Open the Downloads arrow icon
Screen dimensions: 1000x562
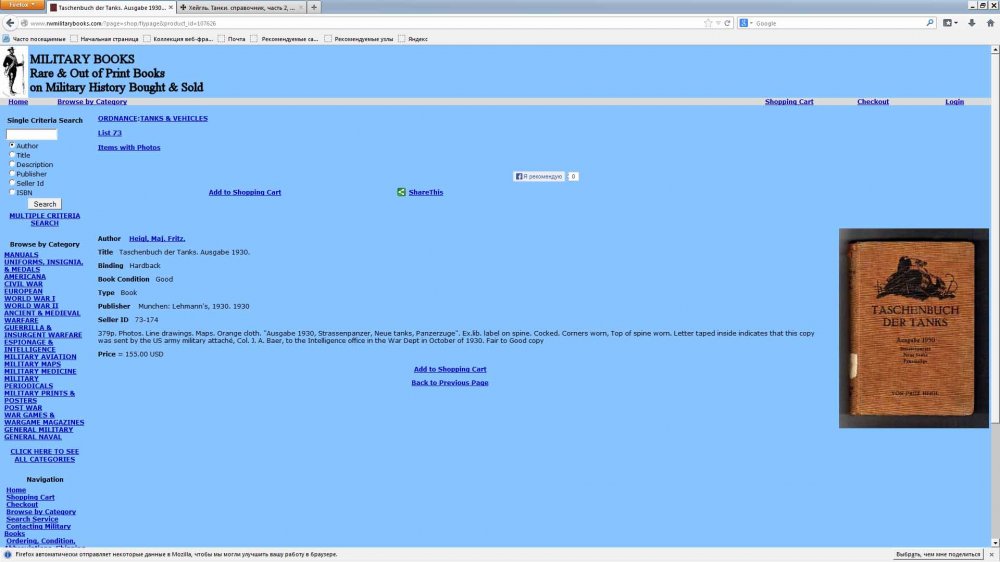pyautogui.click(x=971, y=23)
